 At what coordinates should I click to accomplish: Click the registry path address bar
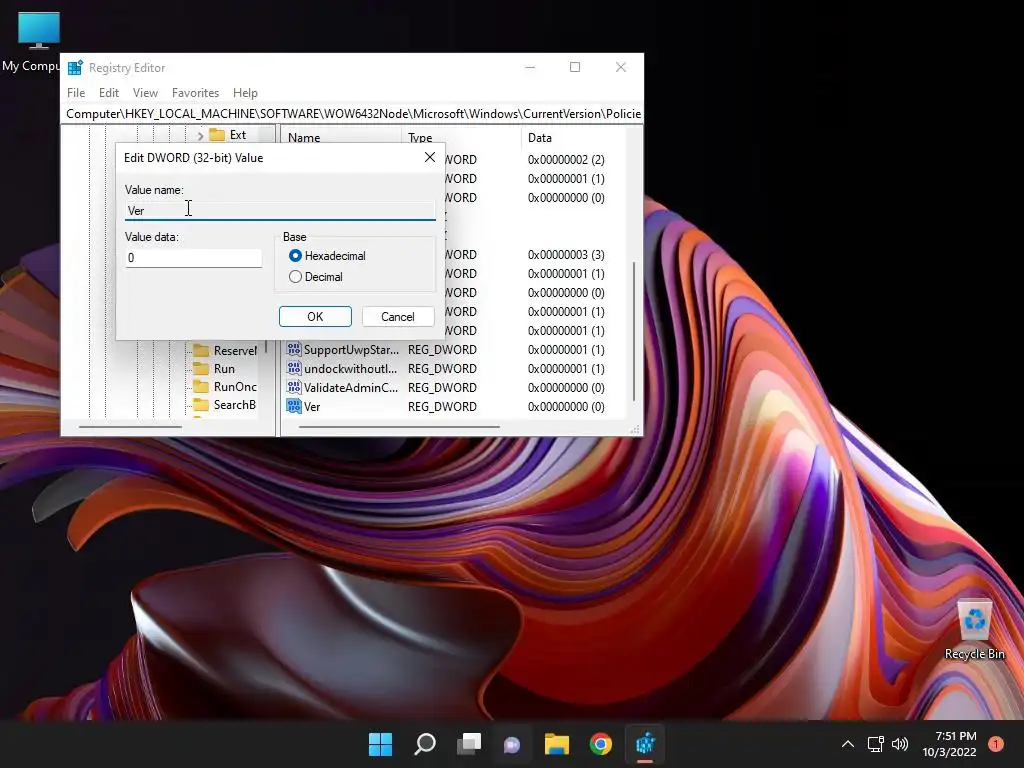pos(353,114)
